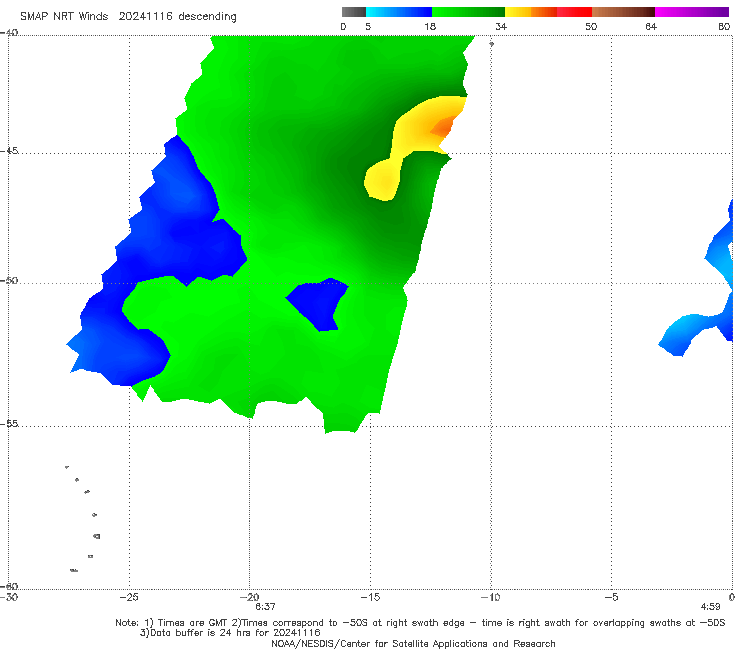Screen dimensions: 740x650
Task: Click the note '3)Data buffer is 24 hrs'
Action: tap(230, 633)
